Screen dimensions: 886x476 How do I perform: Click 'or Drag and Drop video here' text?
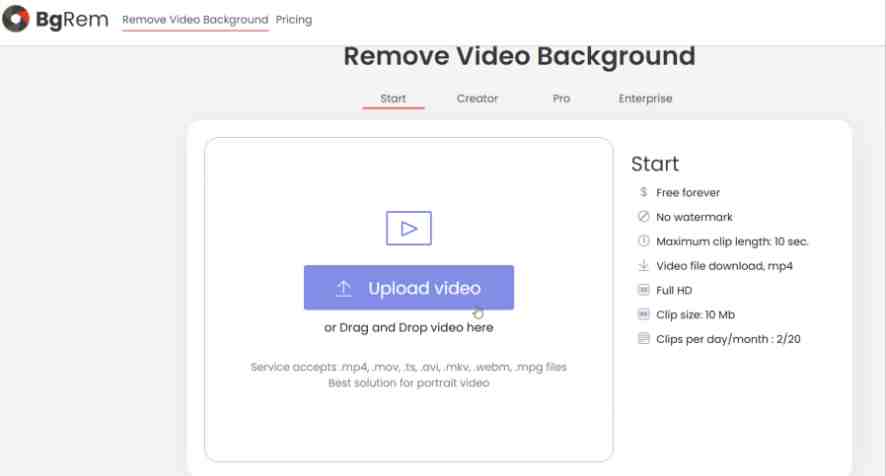point(409,327)
